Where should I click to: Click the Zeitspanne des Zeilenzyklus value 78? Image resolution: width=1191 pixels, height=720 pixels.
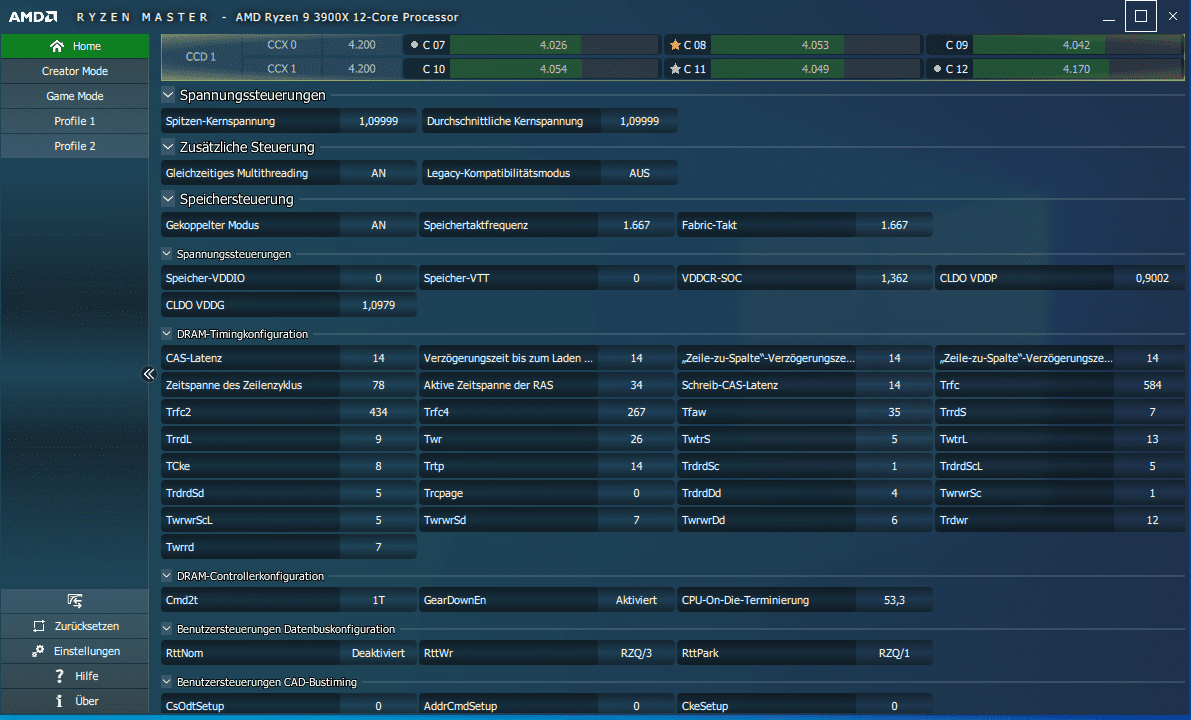pos(378,385)
